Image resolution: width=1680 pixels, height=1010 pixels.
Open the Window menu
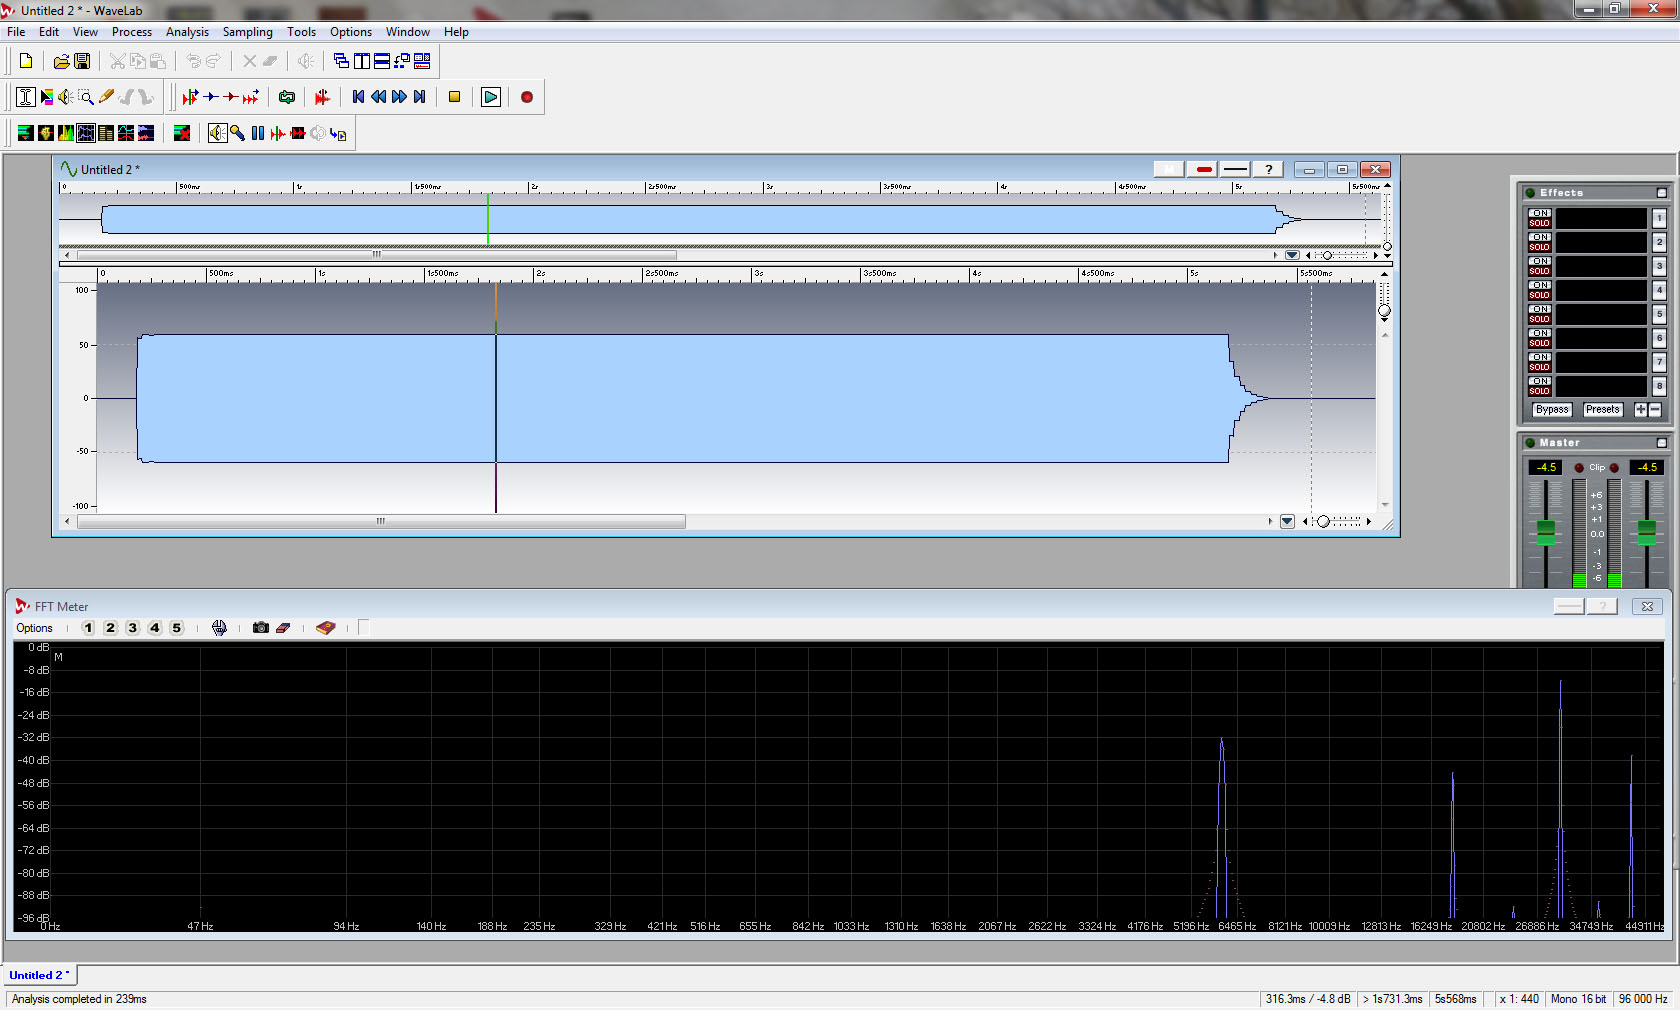tap(408, 32)
